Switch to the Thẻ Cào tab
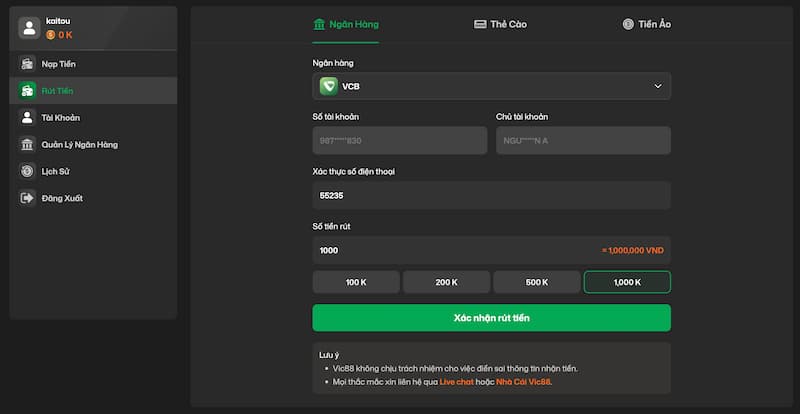This screenshot has width=800, height=414. coord(500,24)
